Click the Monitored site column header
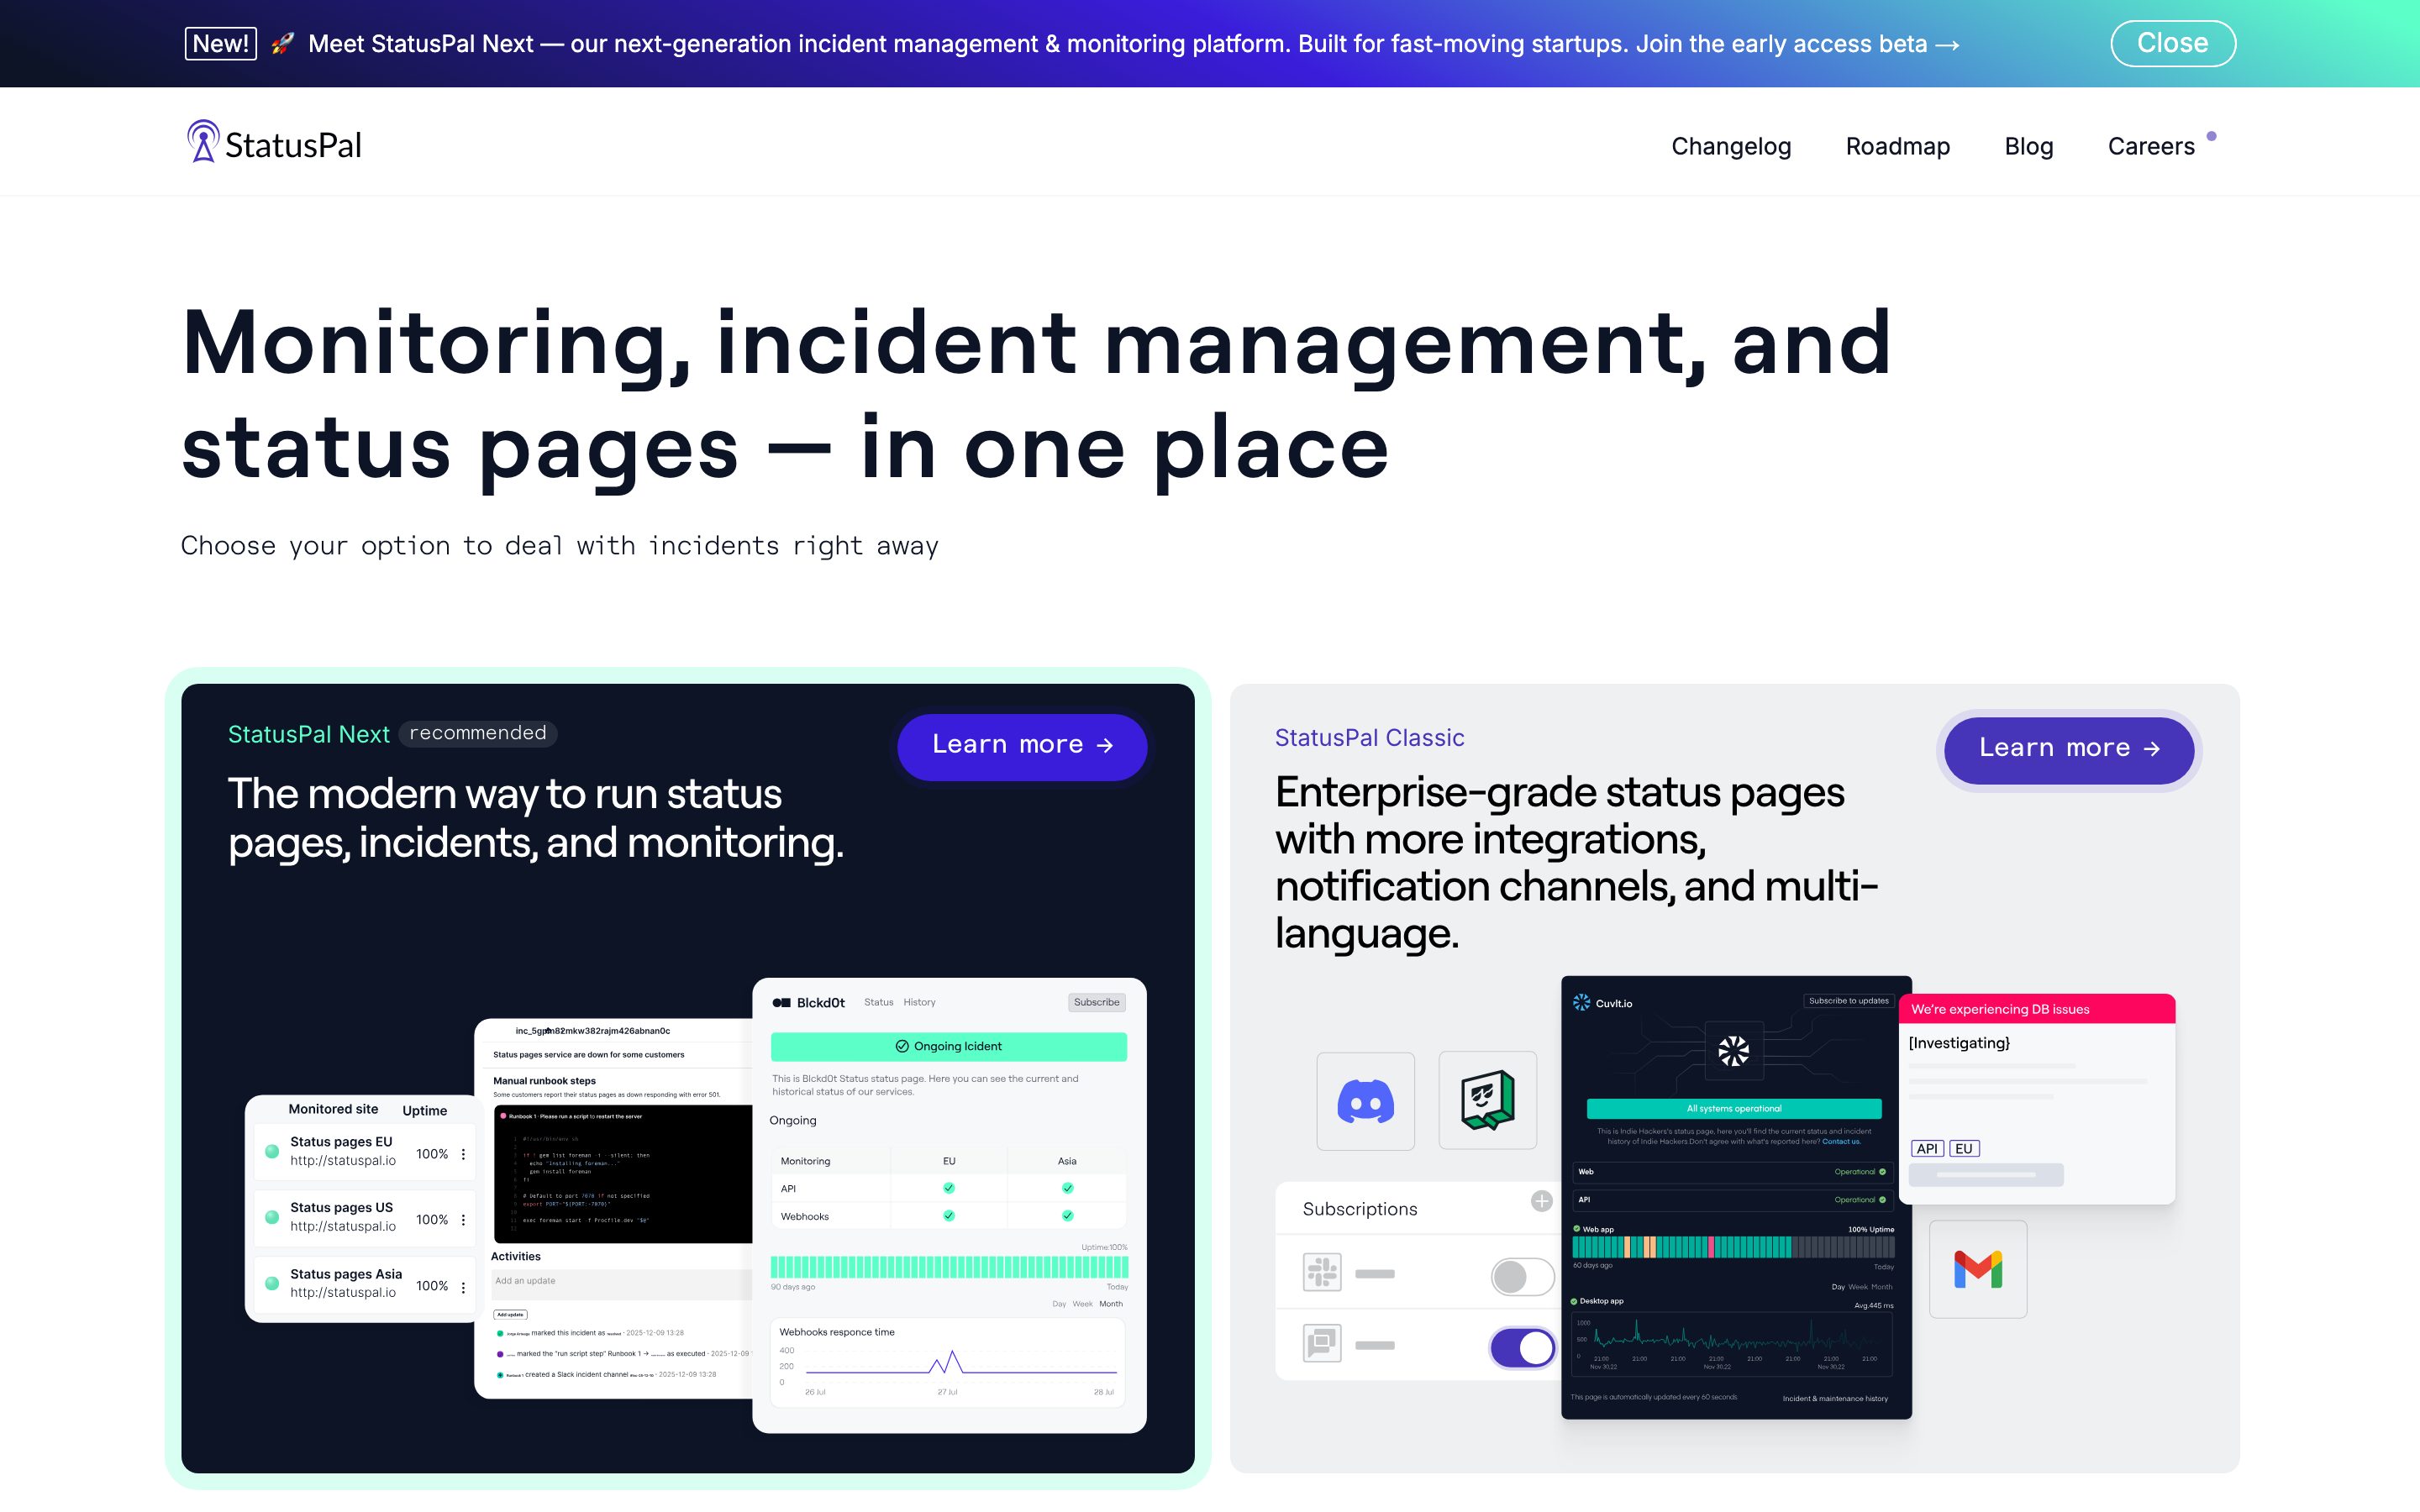 pos(333,1110)
